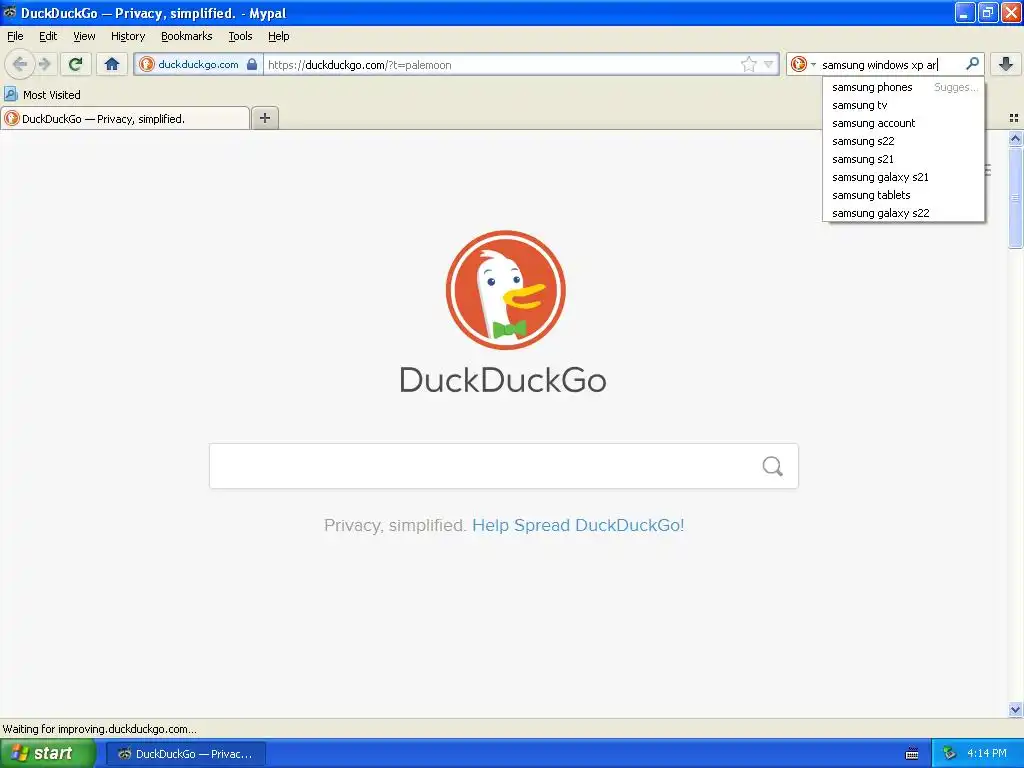Open the History menu
The height and width of the screenshot is (768, 1024).
[x=128, y=36]
